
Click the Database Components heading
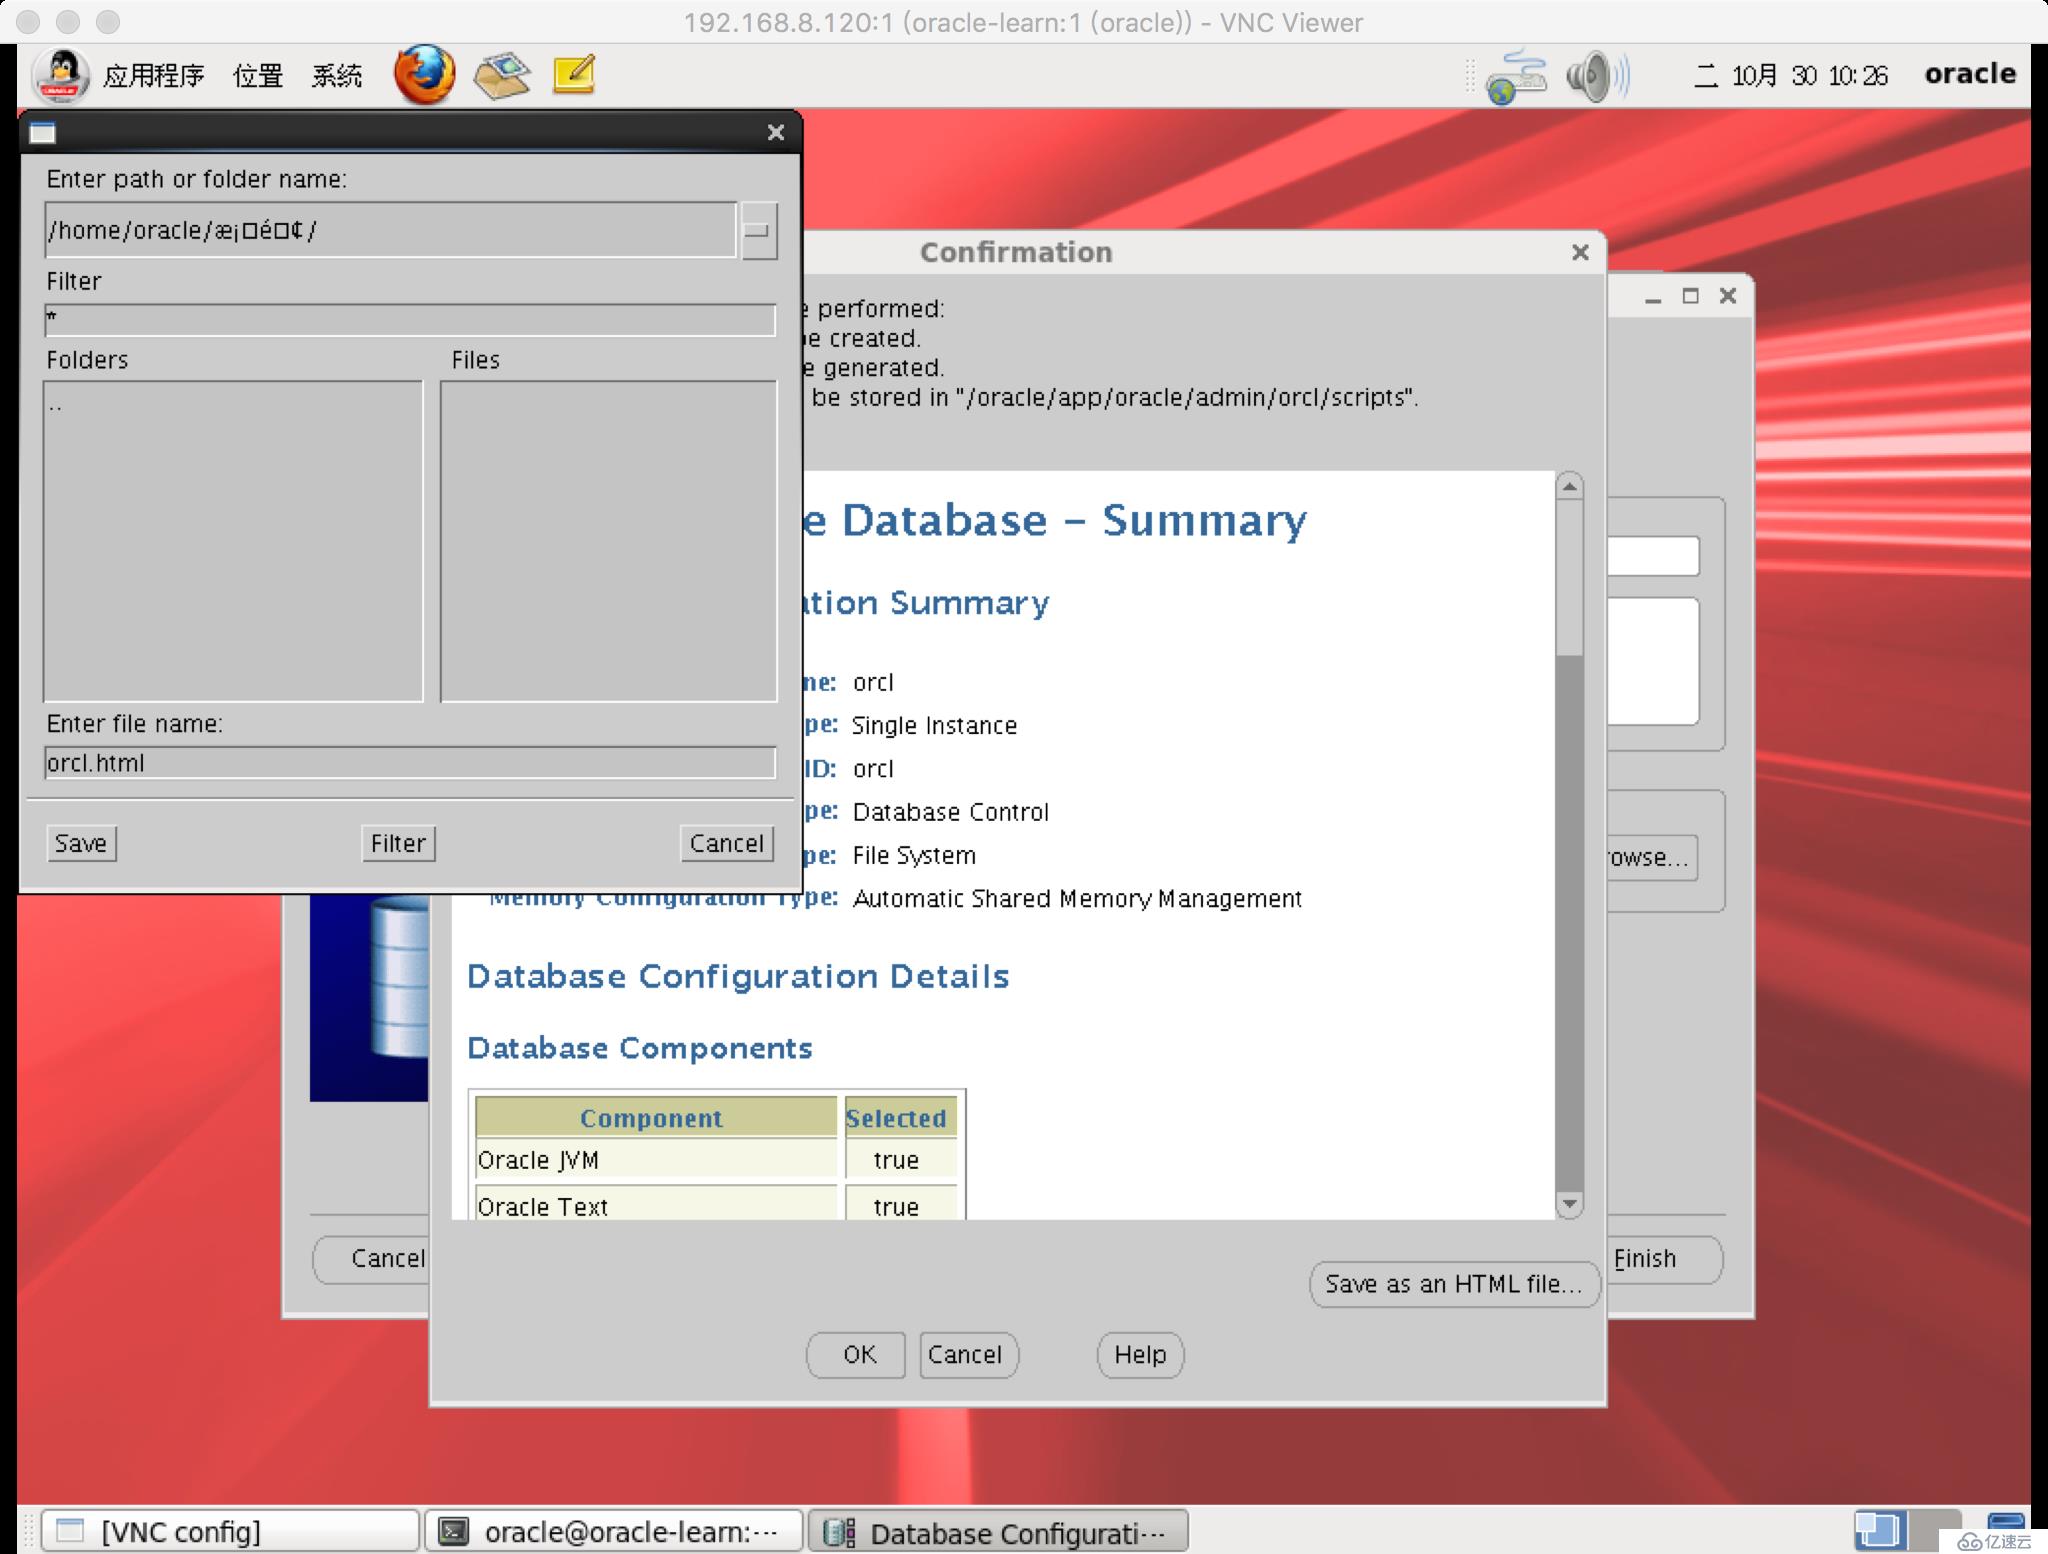(640, 1048)
